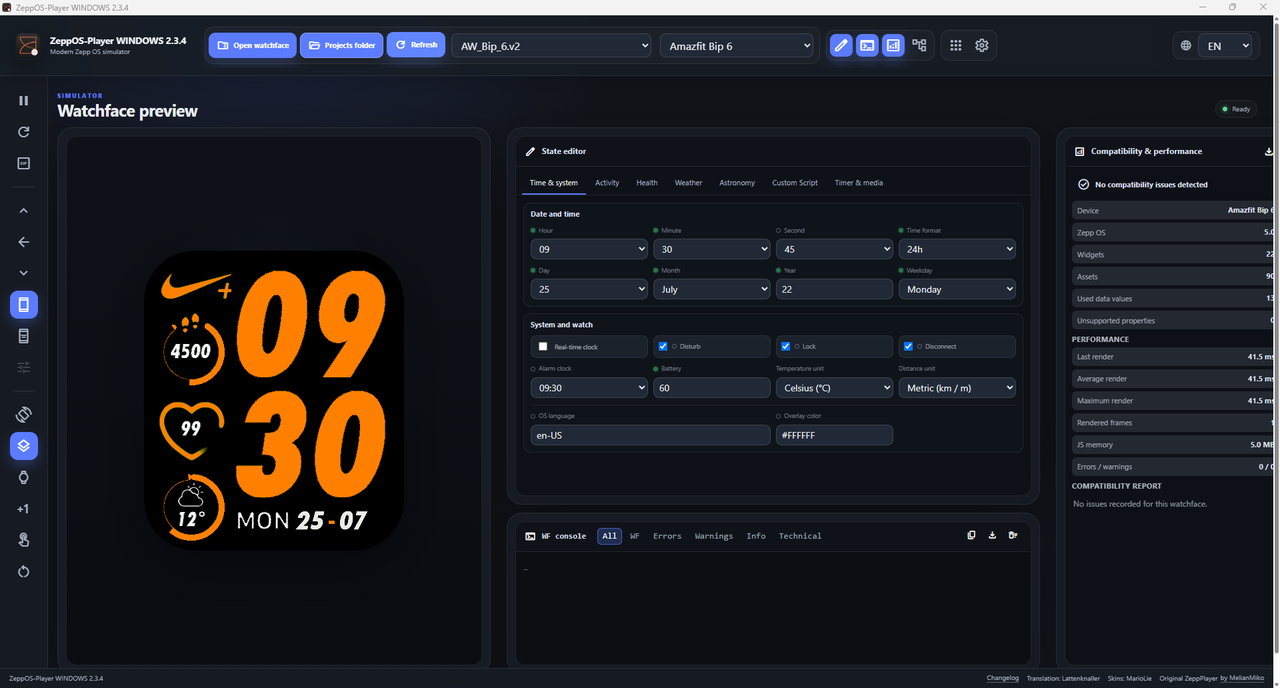The width and height of the screenshot is (1280, 688).
Task: Open the Month dropdown showing July
Action: 711,289
